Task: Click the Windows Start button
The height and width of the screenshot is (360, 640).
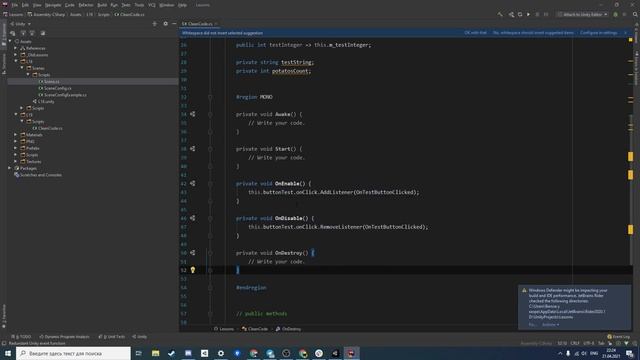Action: coord(8,353)
